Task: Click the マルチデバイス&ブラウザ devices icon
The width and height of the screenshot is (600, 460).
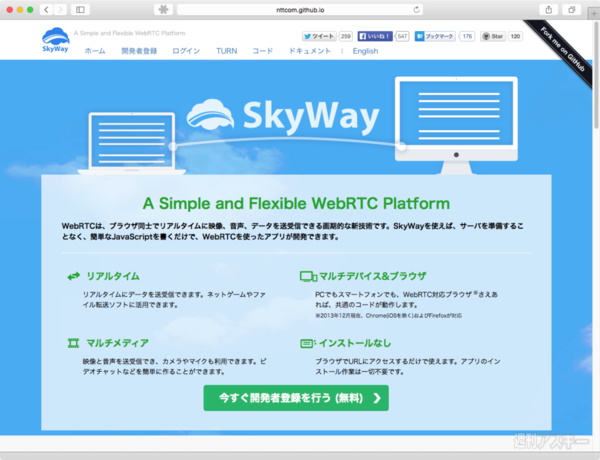Action: (308, 276)
